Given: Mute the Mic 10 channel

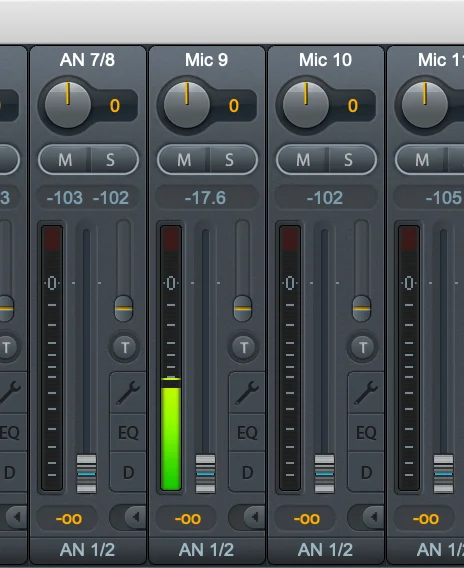Looking at the screenshot, I should tap(303, 160).
